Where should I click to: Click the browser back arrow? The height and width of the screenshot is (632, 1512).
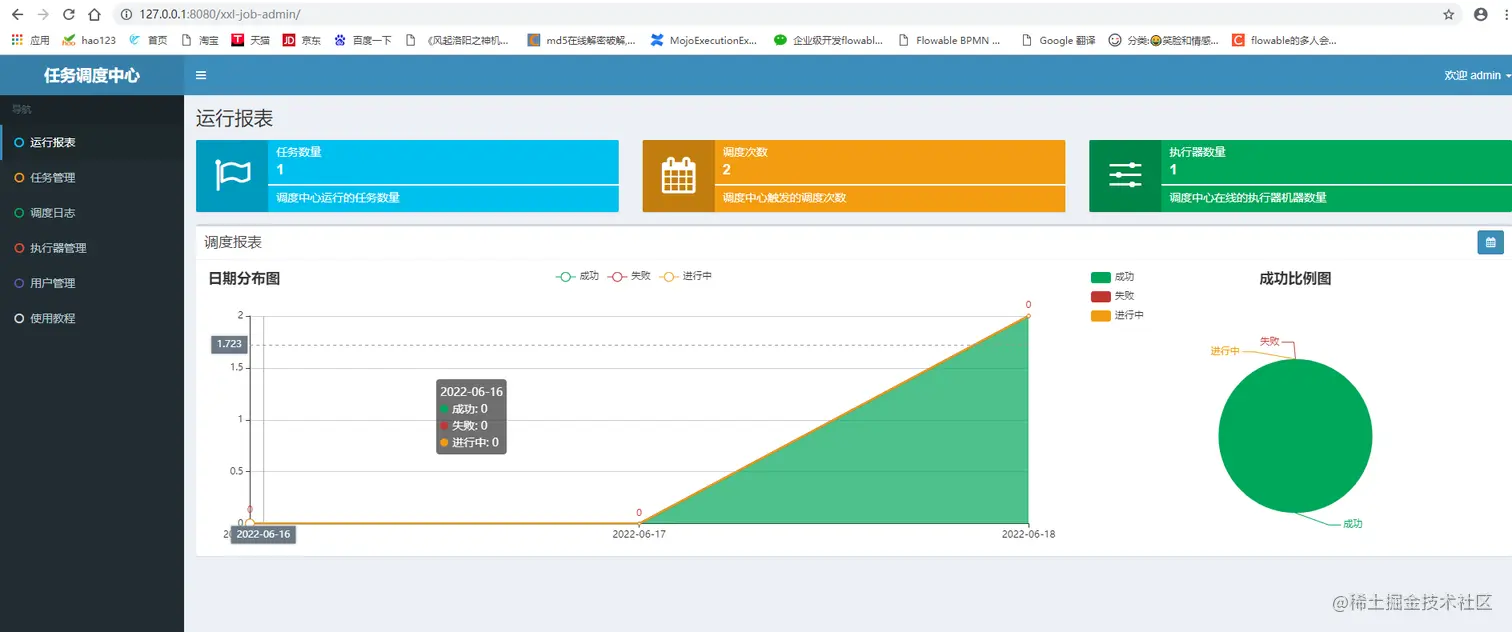point(17,15)
